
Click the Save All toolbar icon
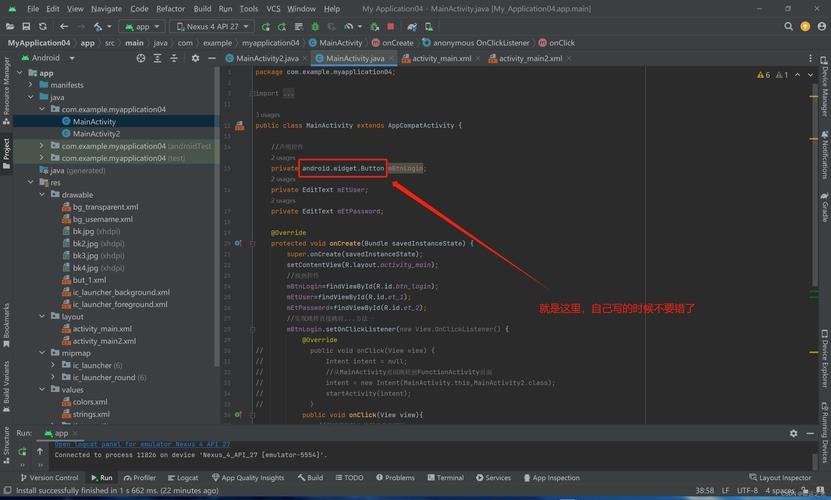coord(28,26)
